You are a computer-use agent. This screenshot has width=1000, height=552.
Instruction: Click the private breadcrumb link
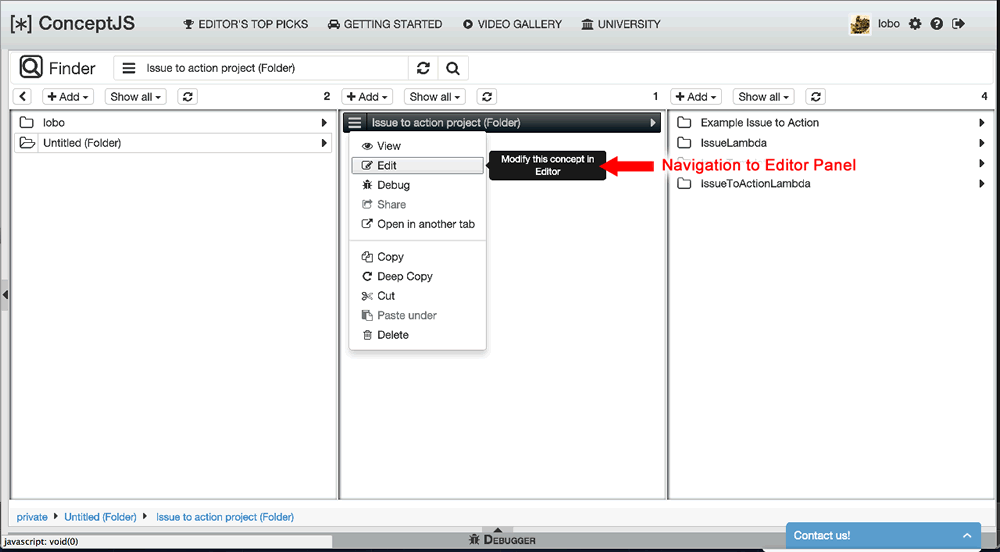[32, 517]
